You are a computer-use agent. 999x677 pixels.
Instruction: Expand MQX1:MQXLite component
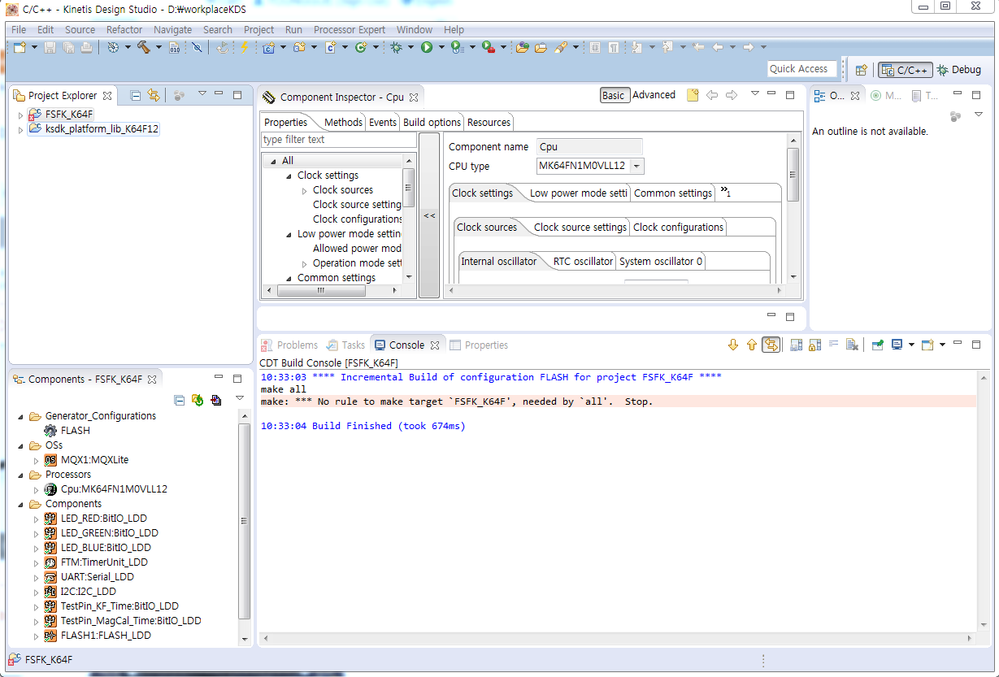pyautogui.click(x=36, y=460)
